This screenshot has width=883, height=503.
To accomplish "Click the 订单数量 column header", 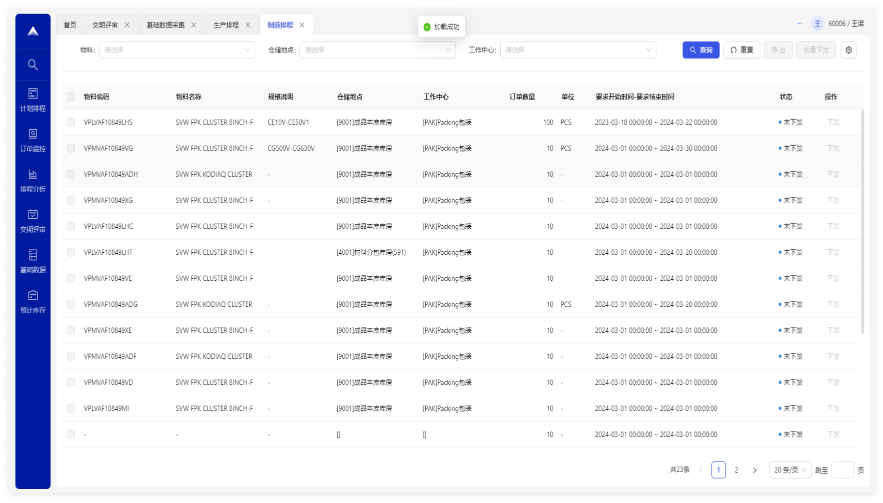I will (x=522, y=96).
